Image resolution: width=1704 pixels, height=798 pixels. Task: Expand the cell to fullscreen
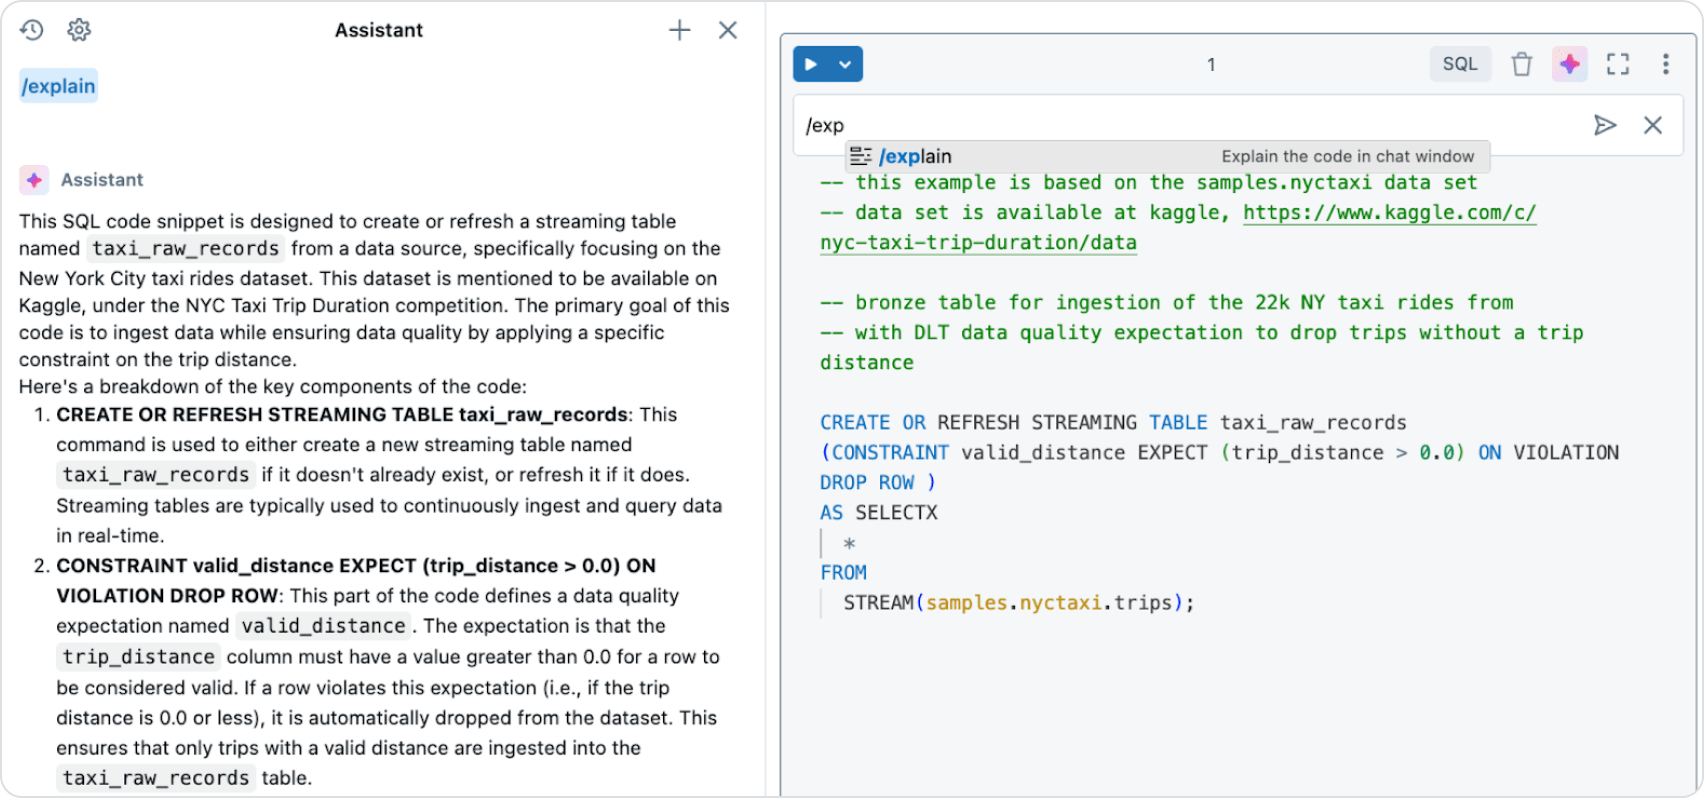(x=1617, y=64)
